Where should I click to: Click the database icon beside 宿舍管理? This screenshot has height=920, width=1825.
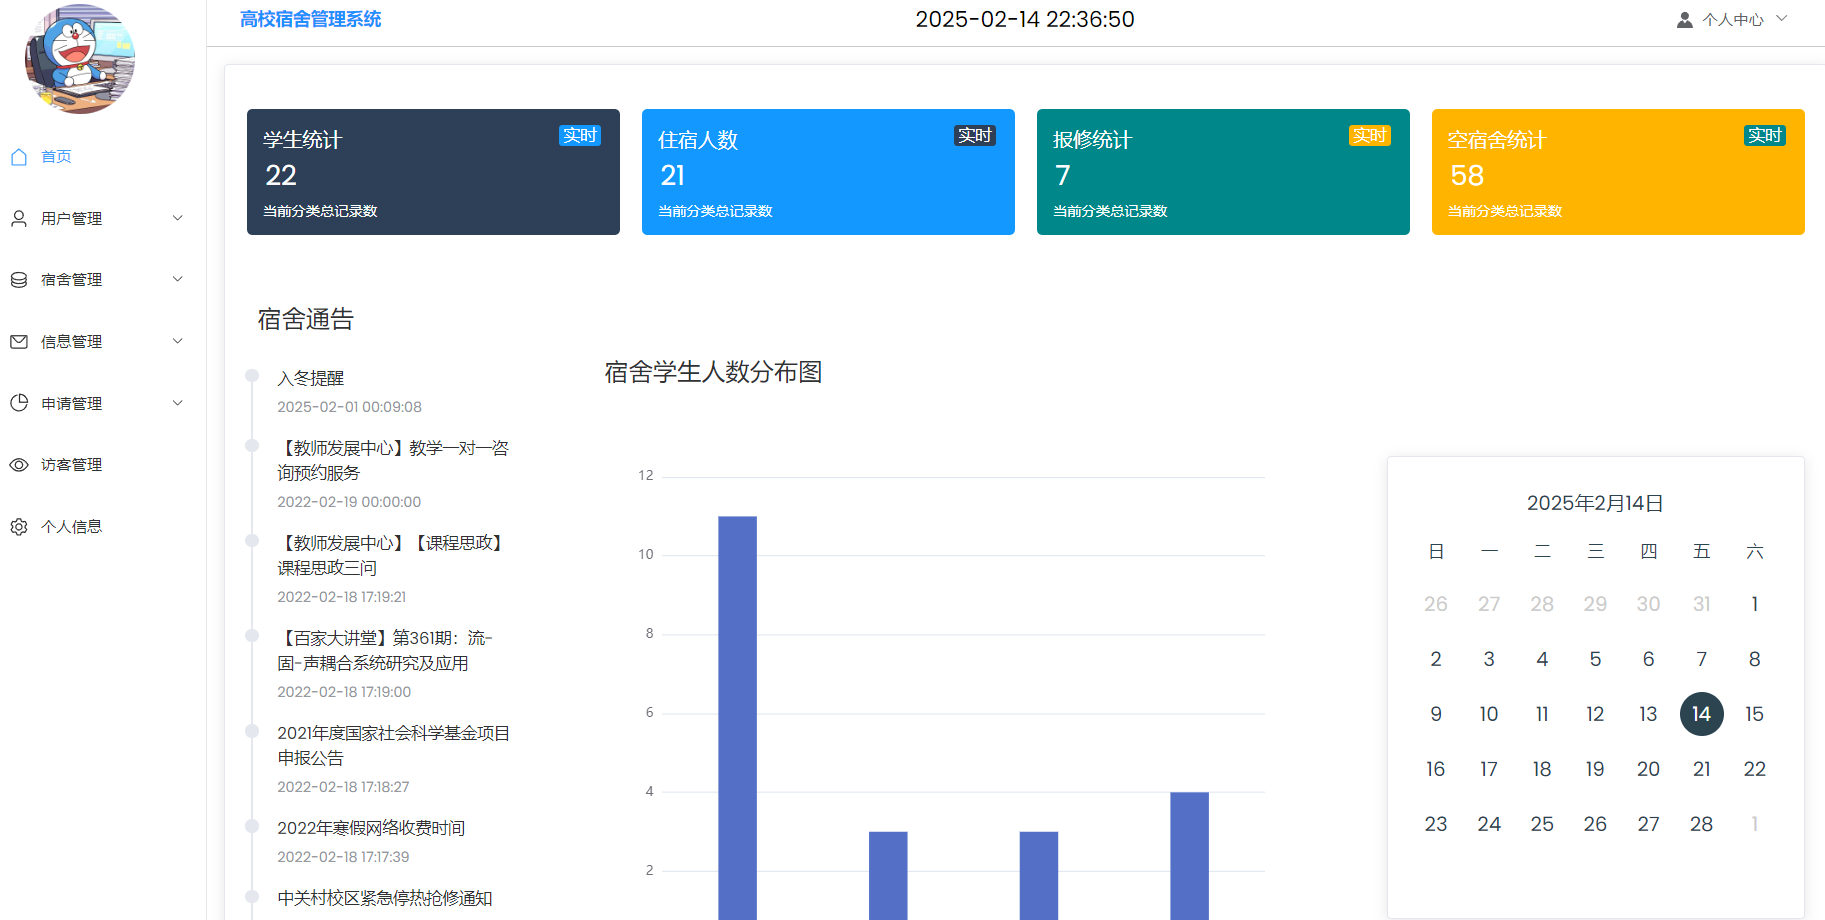[19, 280]
